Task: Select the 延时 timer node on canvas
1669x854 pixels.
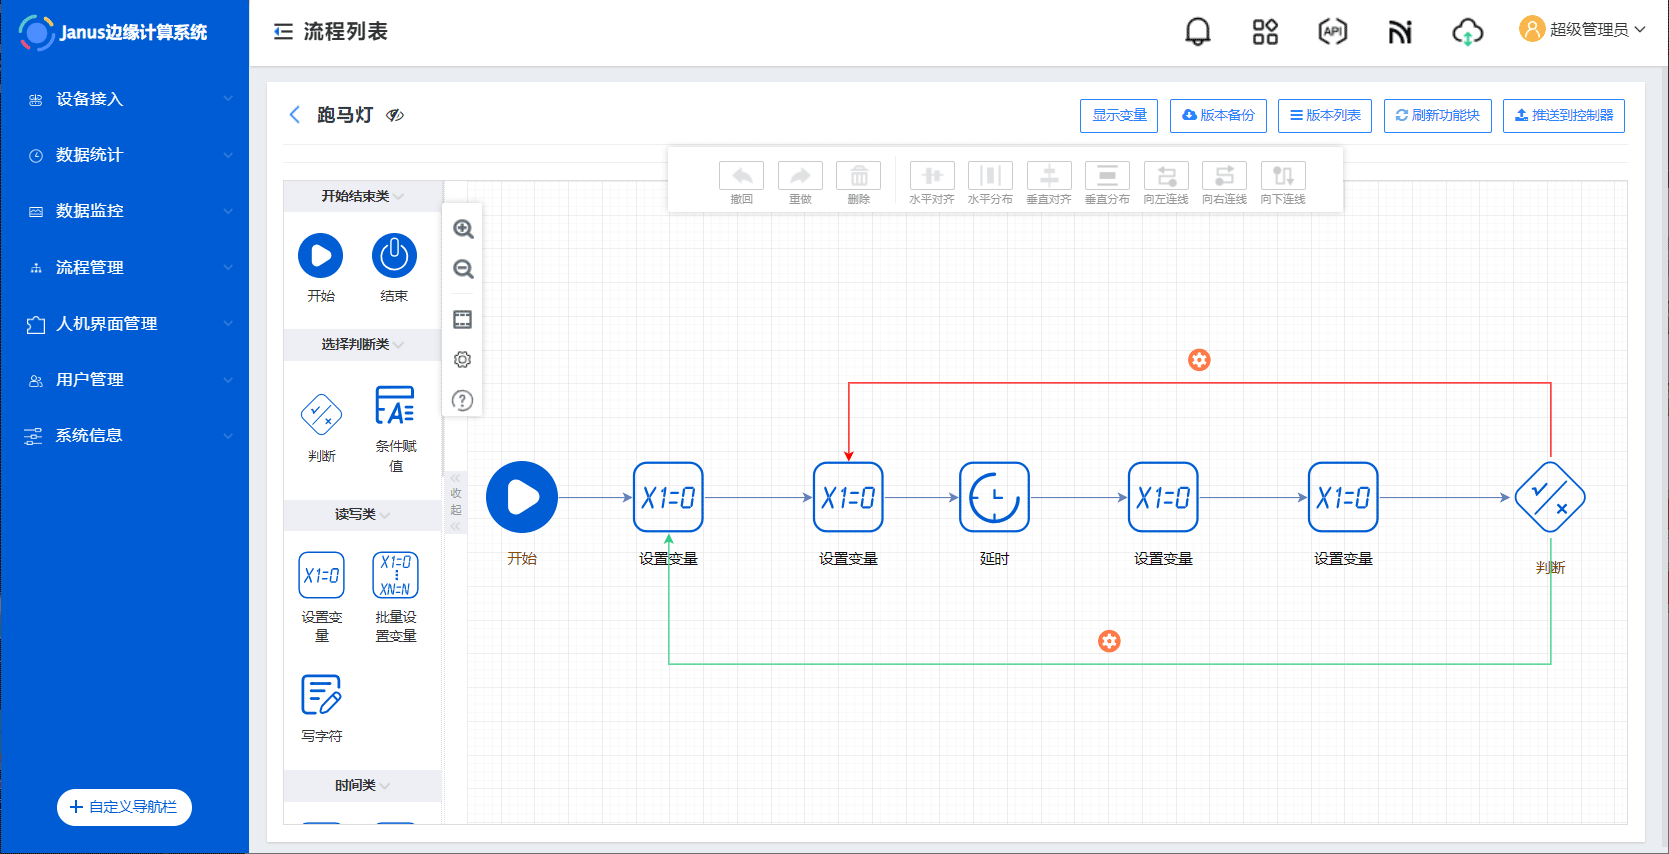Action: pos(994,497)
